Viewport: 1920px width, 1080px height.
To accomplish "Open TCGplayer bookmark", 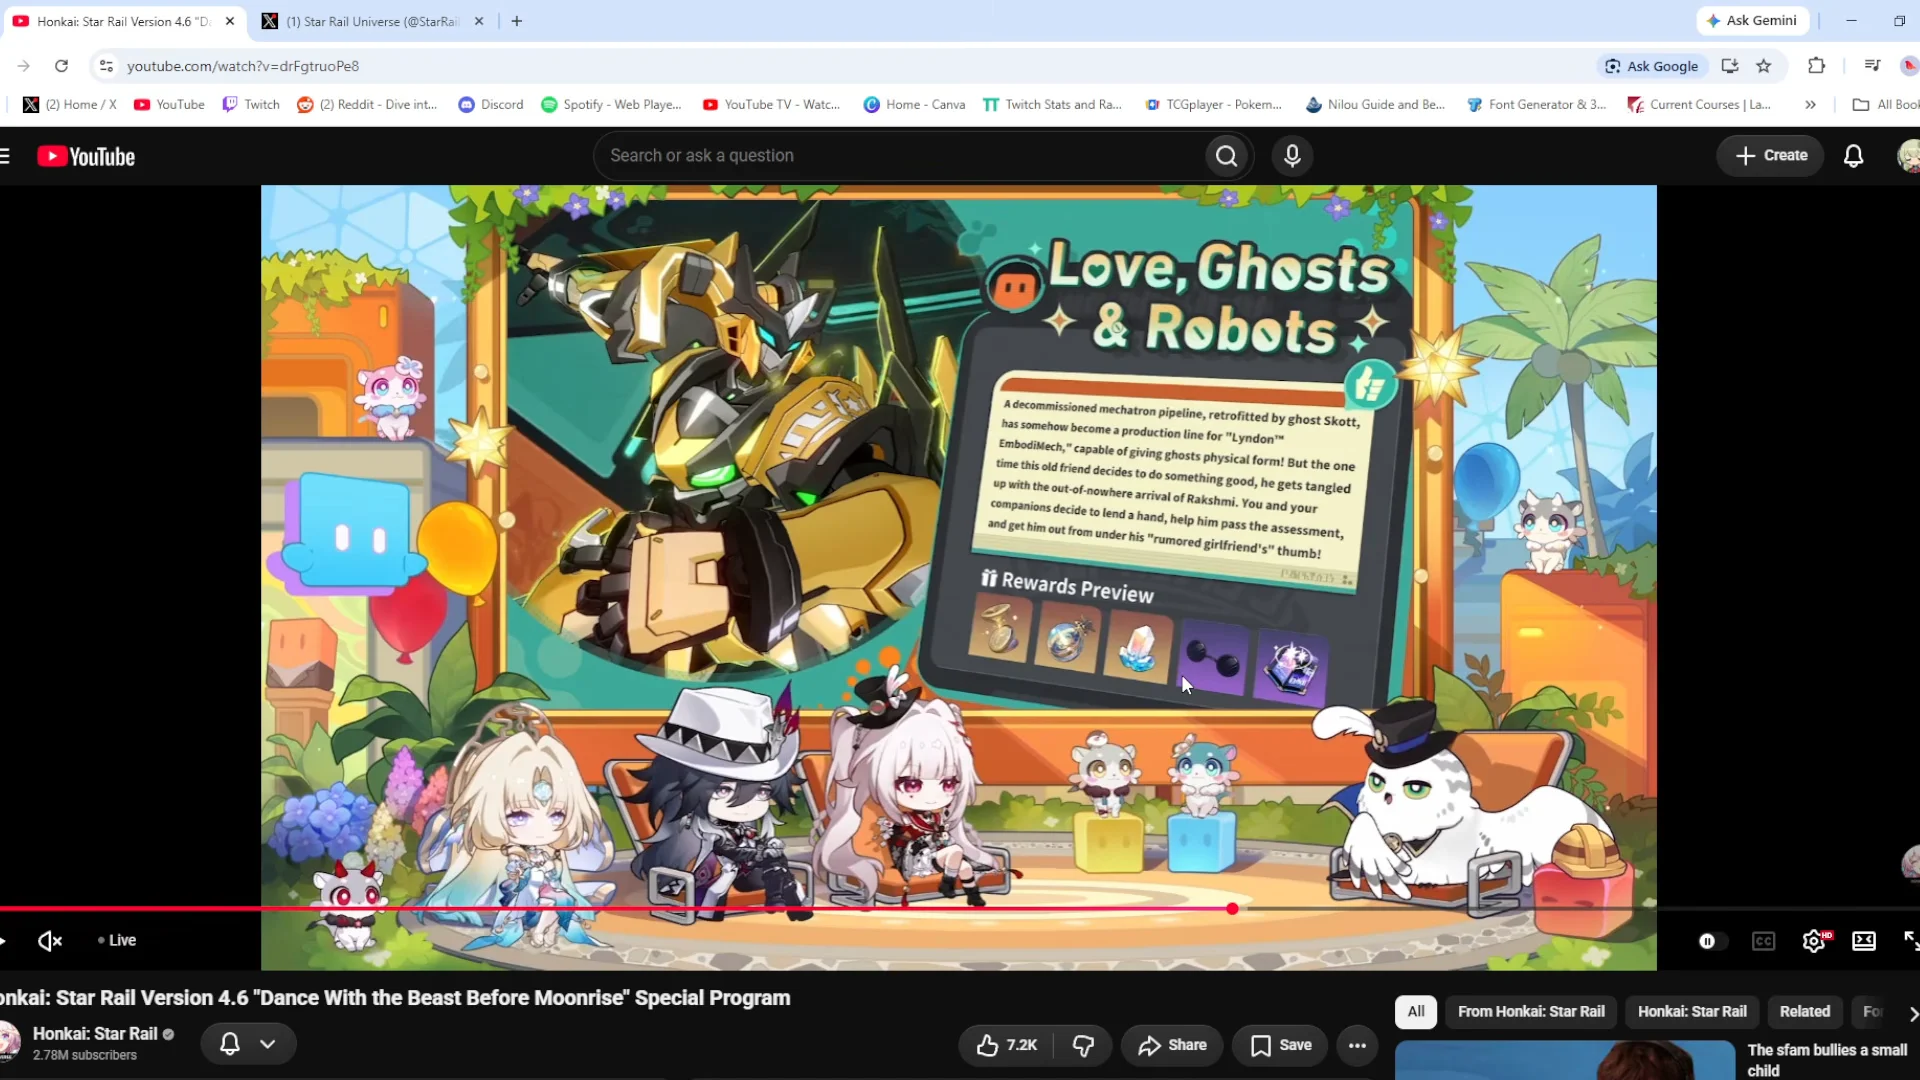I will click(1213, 104).
